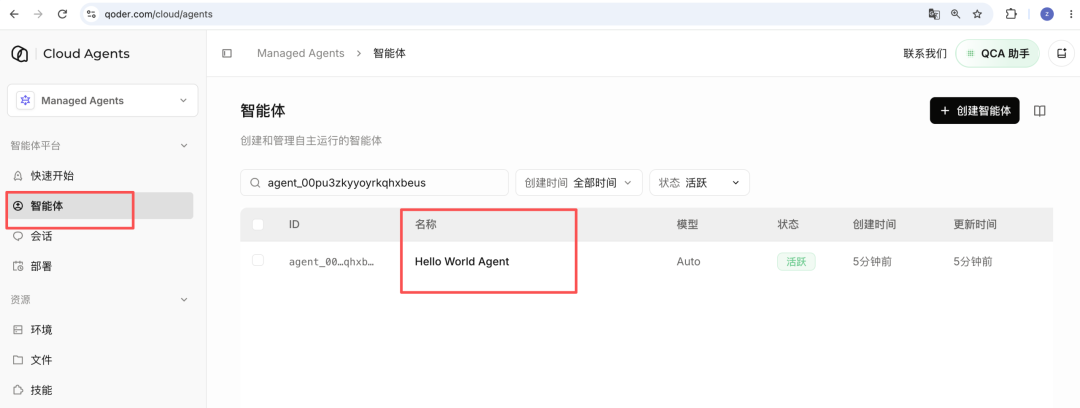Click the 状态 column header
This screenshot has width=1080, height=408.
pos(788,224)
